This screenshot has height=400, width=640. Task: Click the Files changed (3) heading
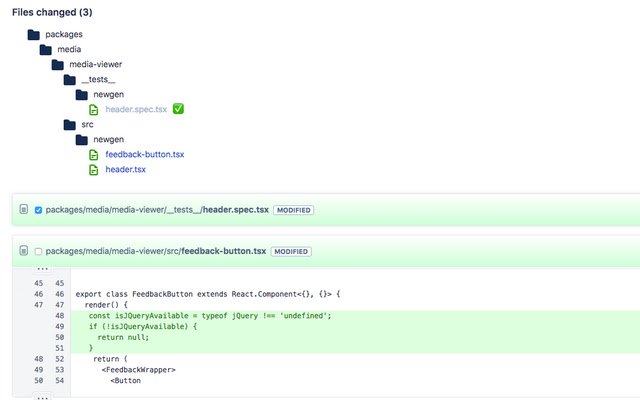[52, 12]
